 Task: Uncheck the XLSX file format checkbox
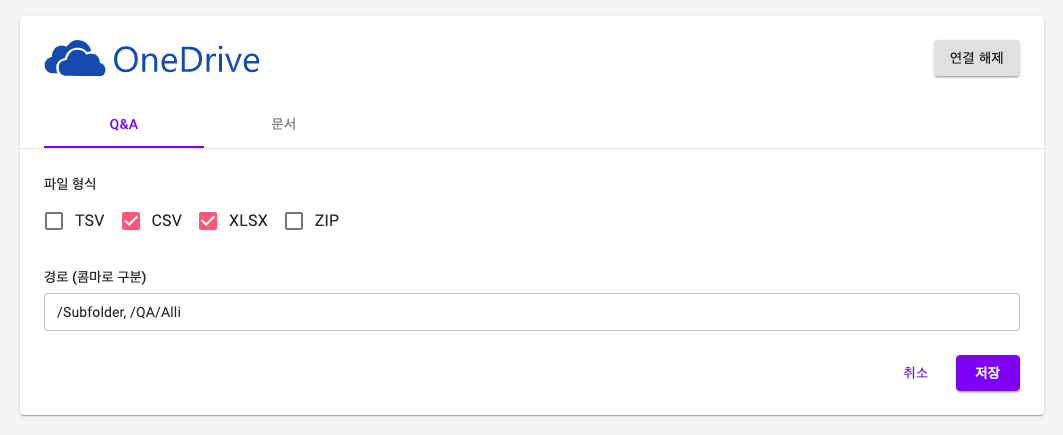point(208,221)
